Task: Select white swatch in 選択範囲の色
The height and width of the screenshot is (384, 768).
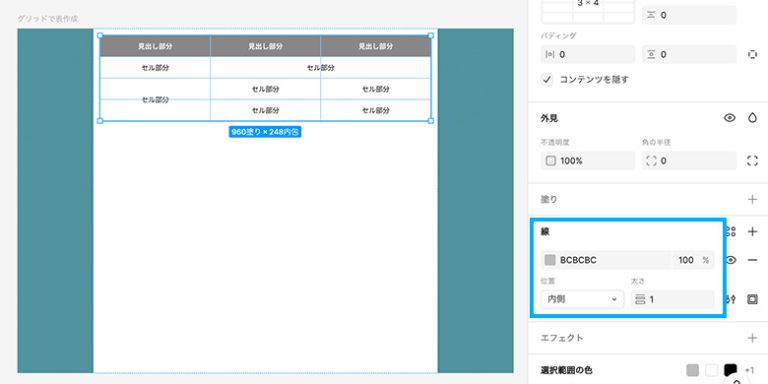Action: [711, 370]
